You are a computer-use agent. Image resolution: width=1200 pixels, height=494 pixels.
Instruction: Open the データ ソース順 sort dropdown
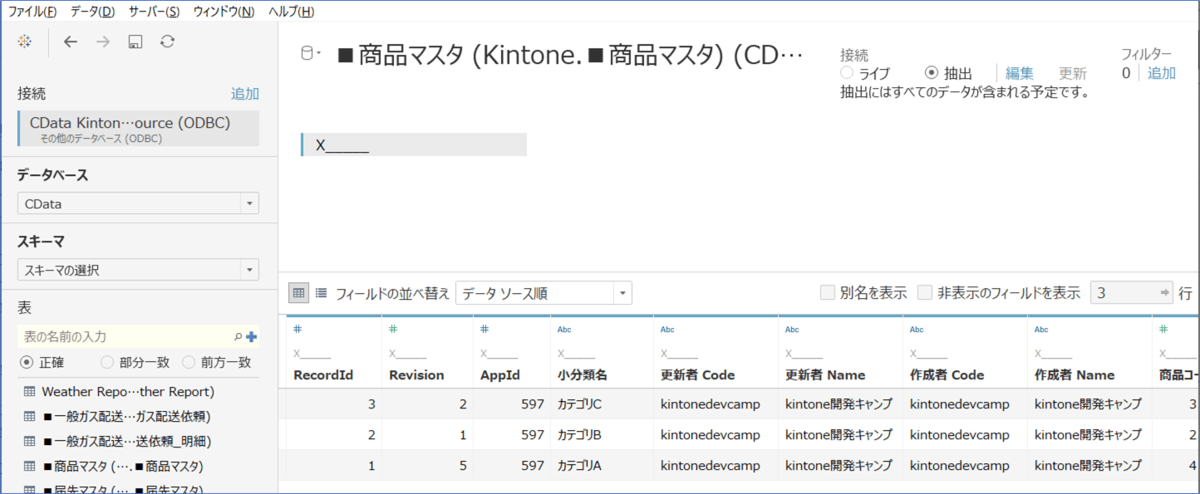(x=544, y=293)
